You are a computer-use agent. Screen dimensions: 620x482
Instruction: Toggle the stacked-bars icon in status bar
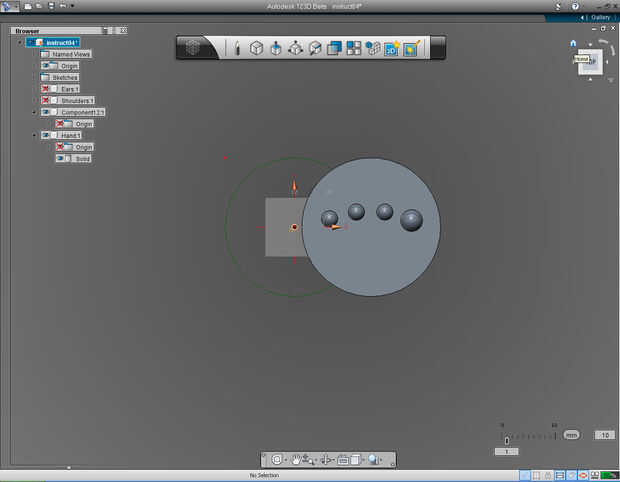point(560,475)
